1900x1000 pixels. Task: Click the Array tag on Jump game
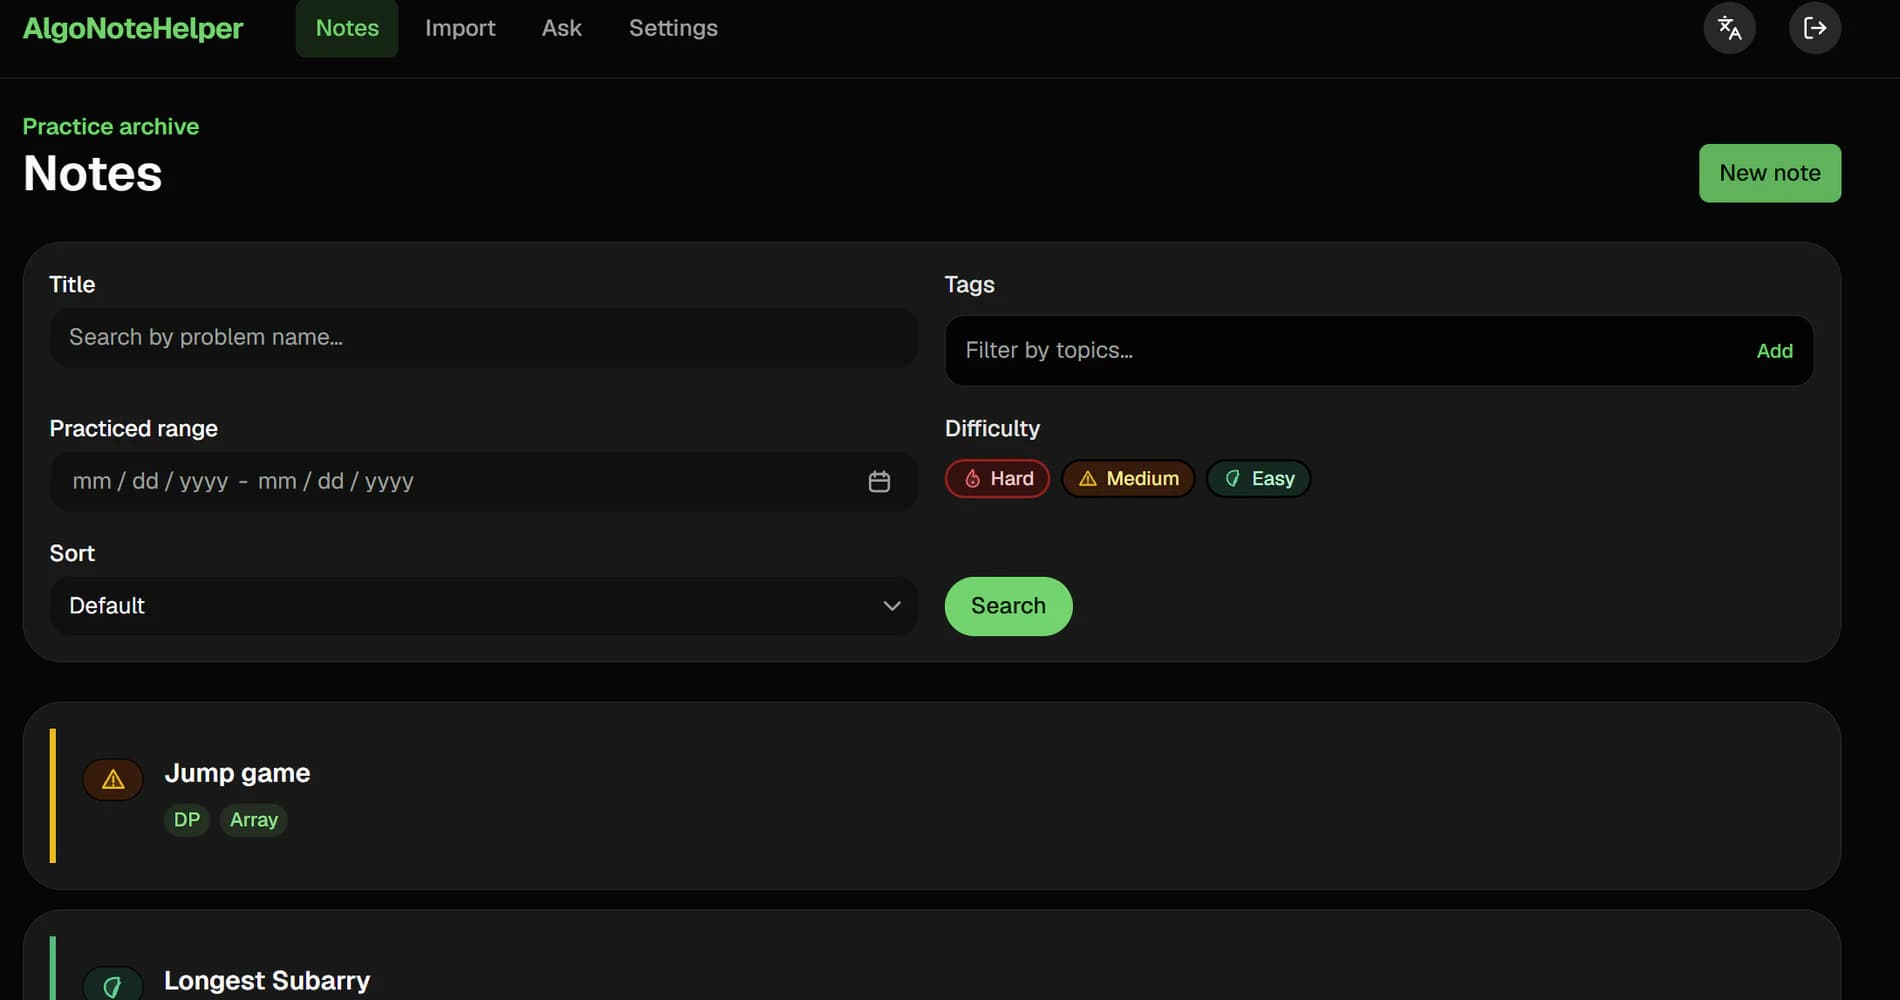(x=254, y=820)
